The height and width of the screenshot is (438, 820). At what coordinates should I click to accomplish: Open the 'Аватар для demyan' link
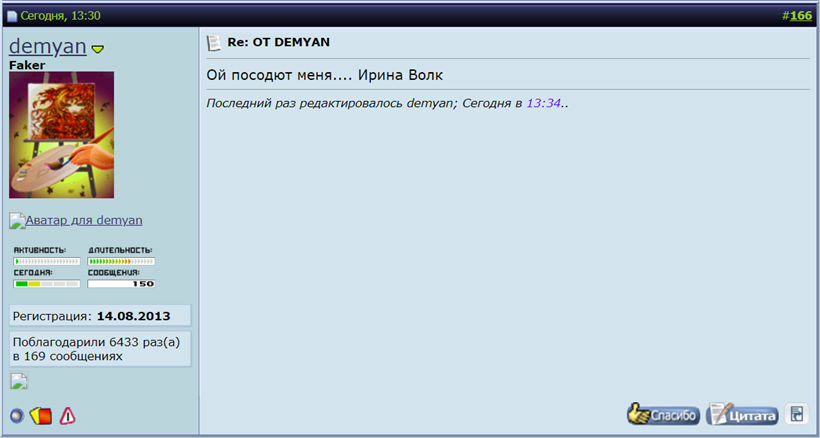[76, 220]
